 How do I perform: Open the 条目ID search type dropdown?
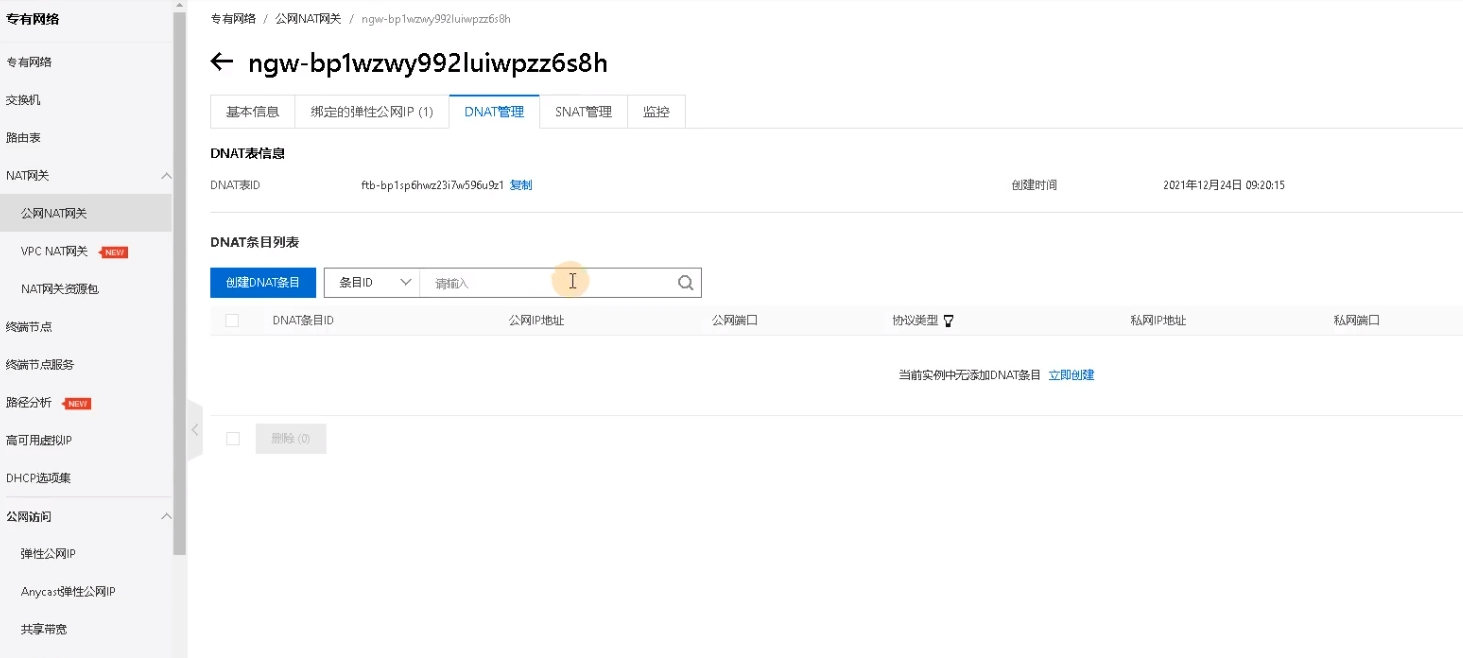(370, 282)
